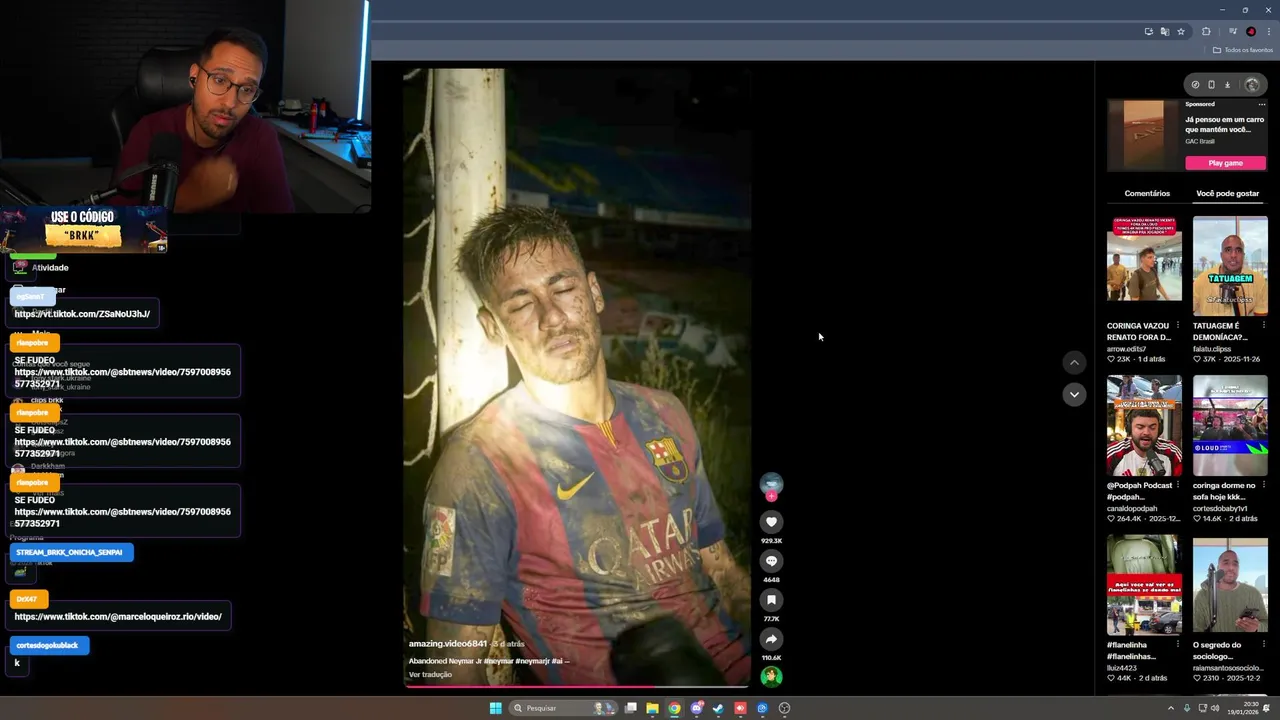The image size is (1280, 720).
Task: Go to next video with down arrow
Action: pos(1074,394)
